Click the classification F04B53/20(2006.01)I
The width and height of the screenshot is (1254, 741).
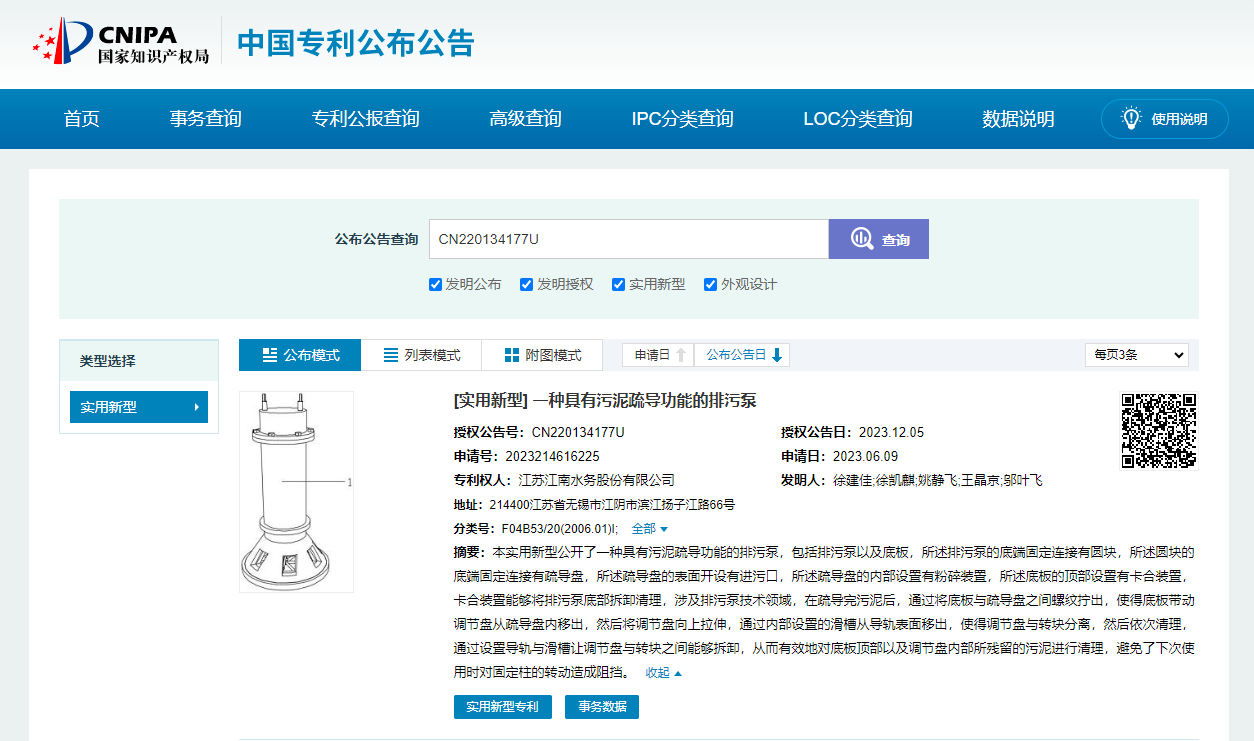pos(560,528)
